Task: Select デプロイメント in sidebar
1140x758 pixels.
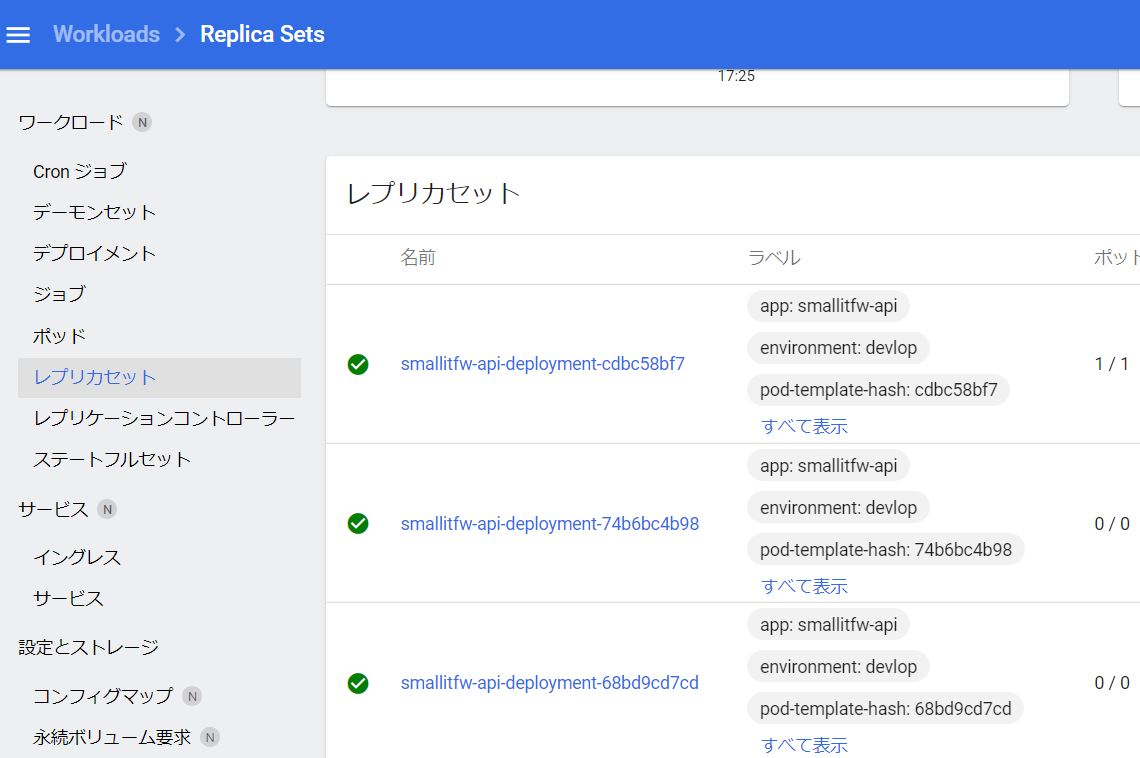Action: point(95,253)
